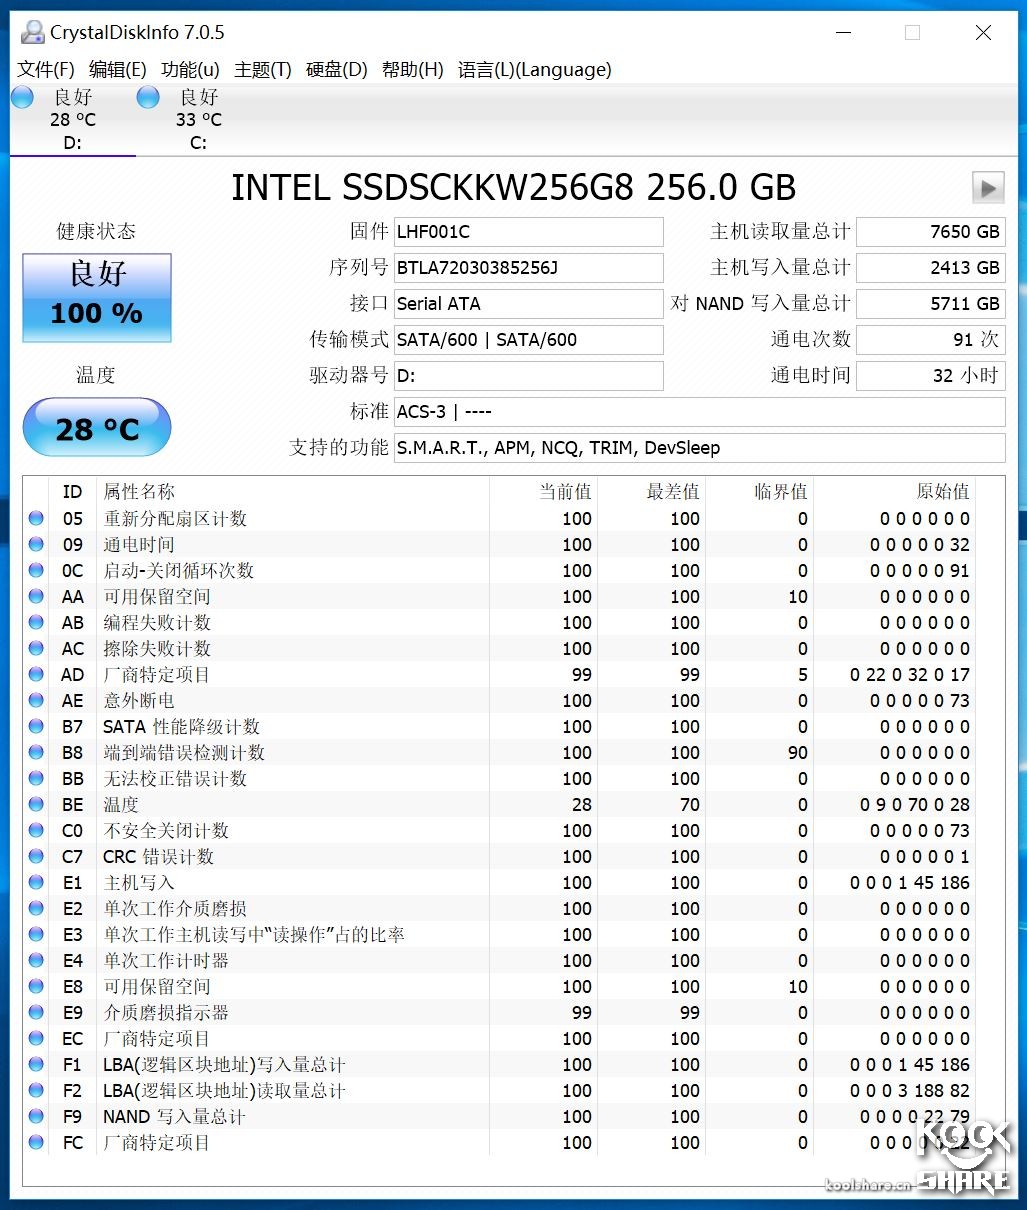Click the 28 °C temperature gauge

[96, 427]
